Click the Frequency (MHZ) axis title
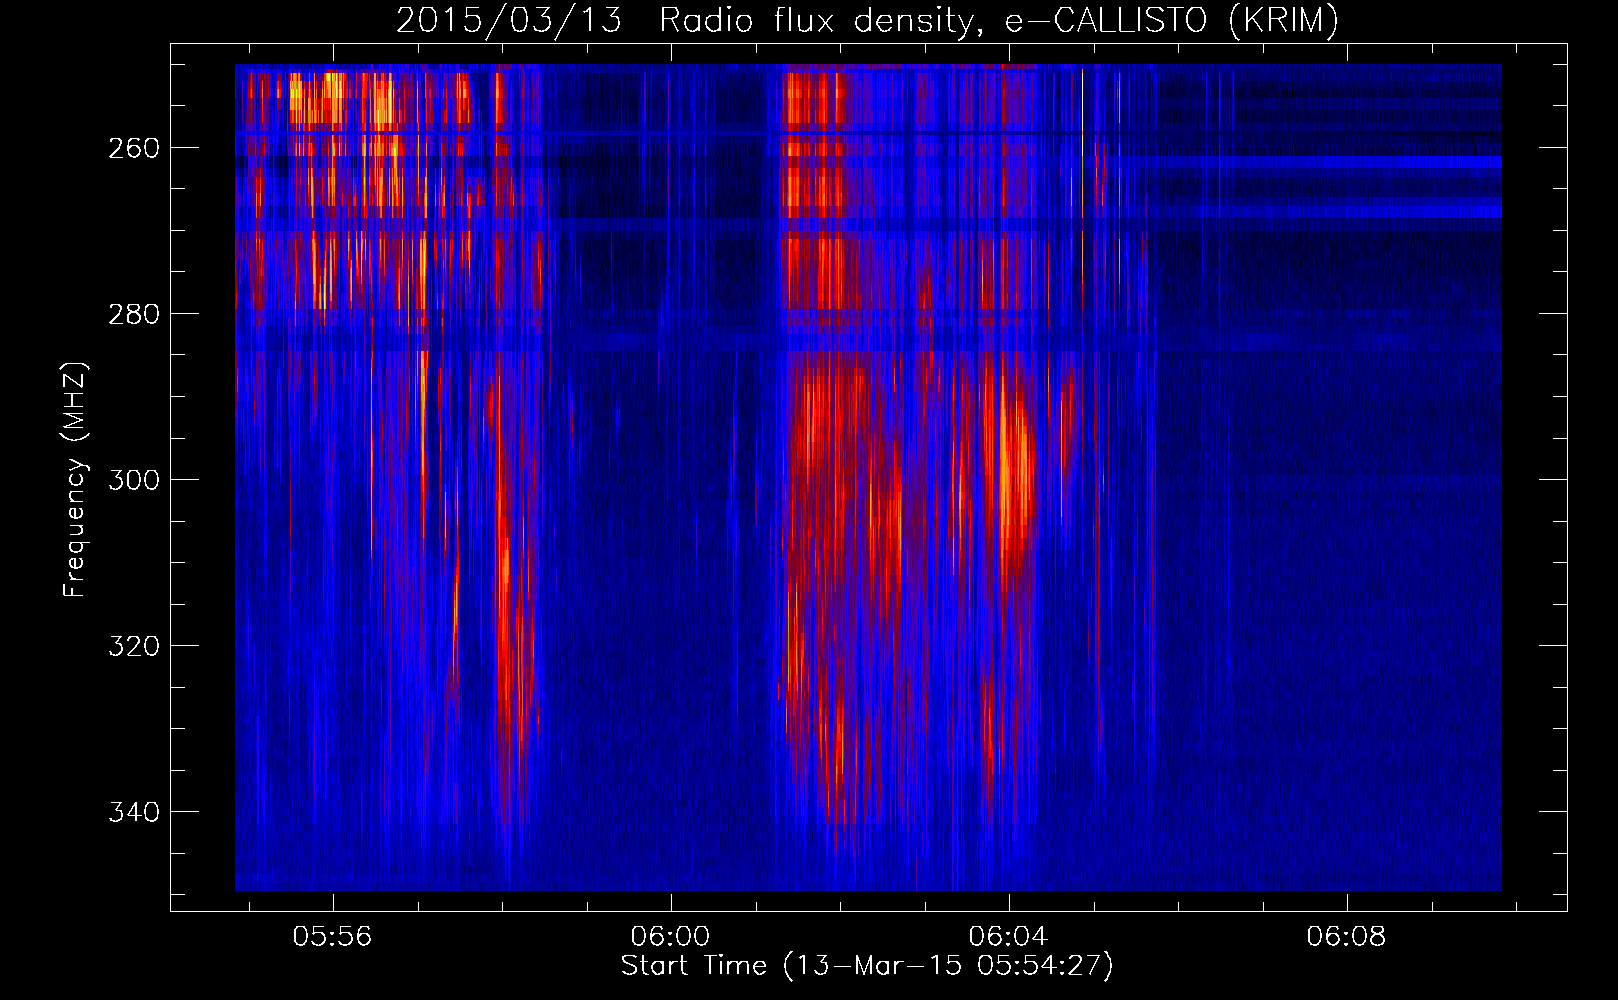The image size is (1618, 1000). 75,480
